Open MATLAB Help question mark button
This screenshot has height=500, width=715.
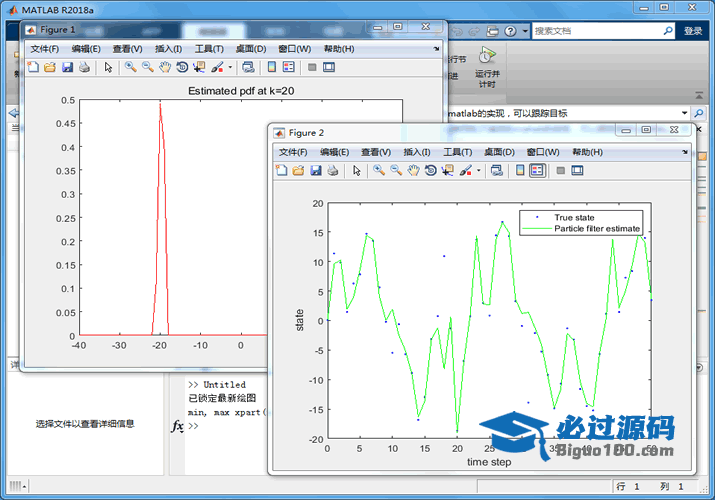point(510,31)
